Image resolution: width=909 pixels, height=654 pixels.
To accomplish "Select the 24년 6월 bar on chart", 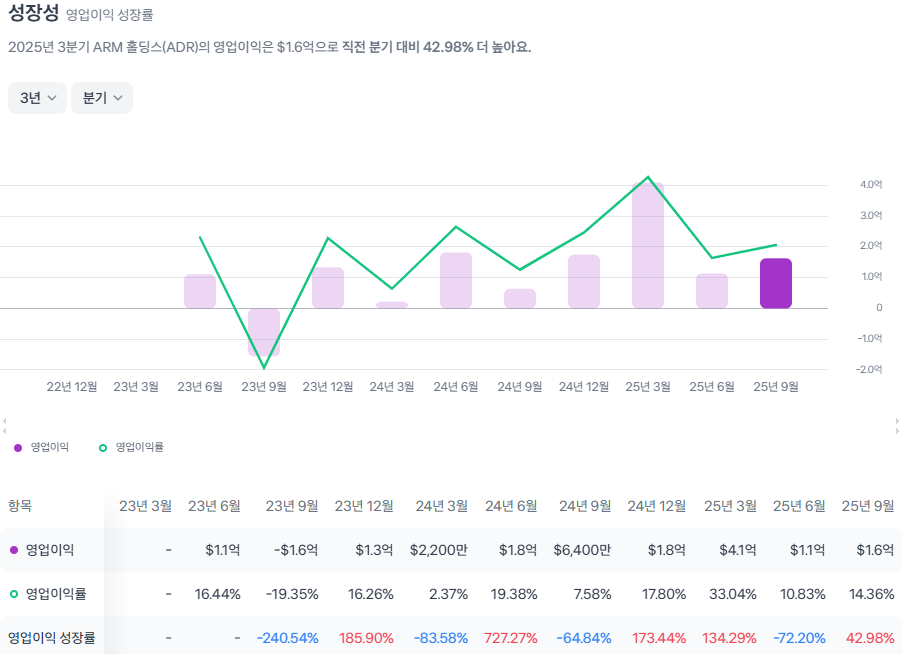I will (455, 280).
